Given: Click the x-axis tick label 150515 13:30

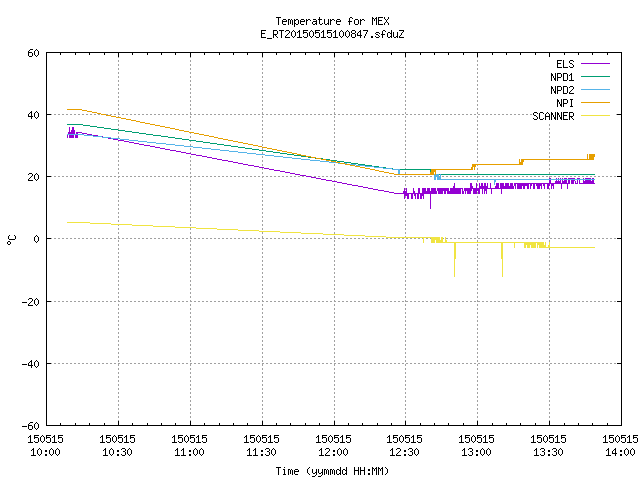Looking at the screenshot, I should 549,445.
